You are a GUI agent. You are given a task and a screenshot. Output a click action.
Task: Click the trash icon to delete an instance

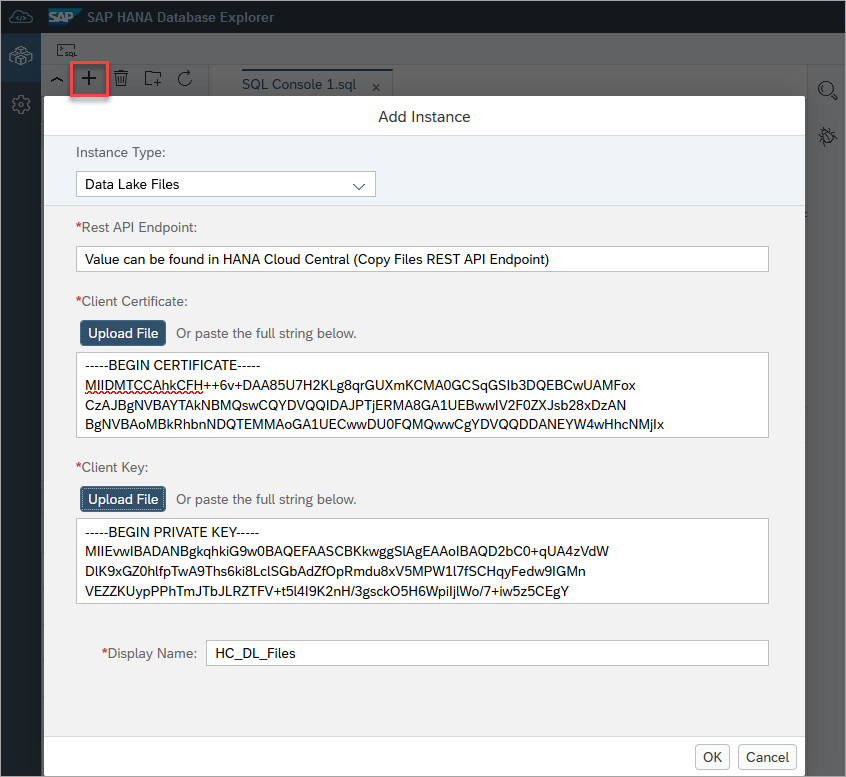point(121,78)
